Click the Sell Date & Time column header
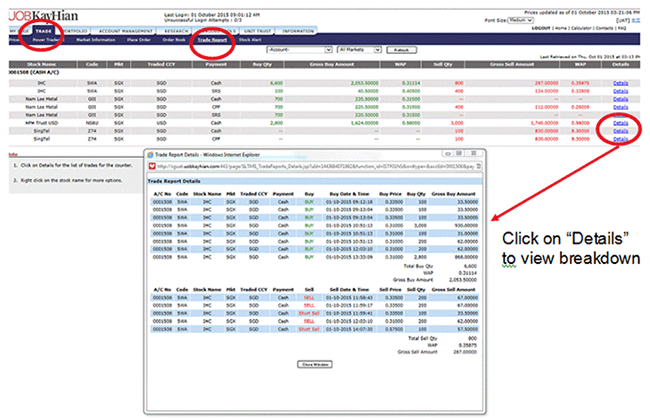The width and height of the screenshot is (650, 419). coord(349,290)
